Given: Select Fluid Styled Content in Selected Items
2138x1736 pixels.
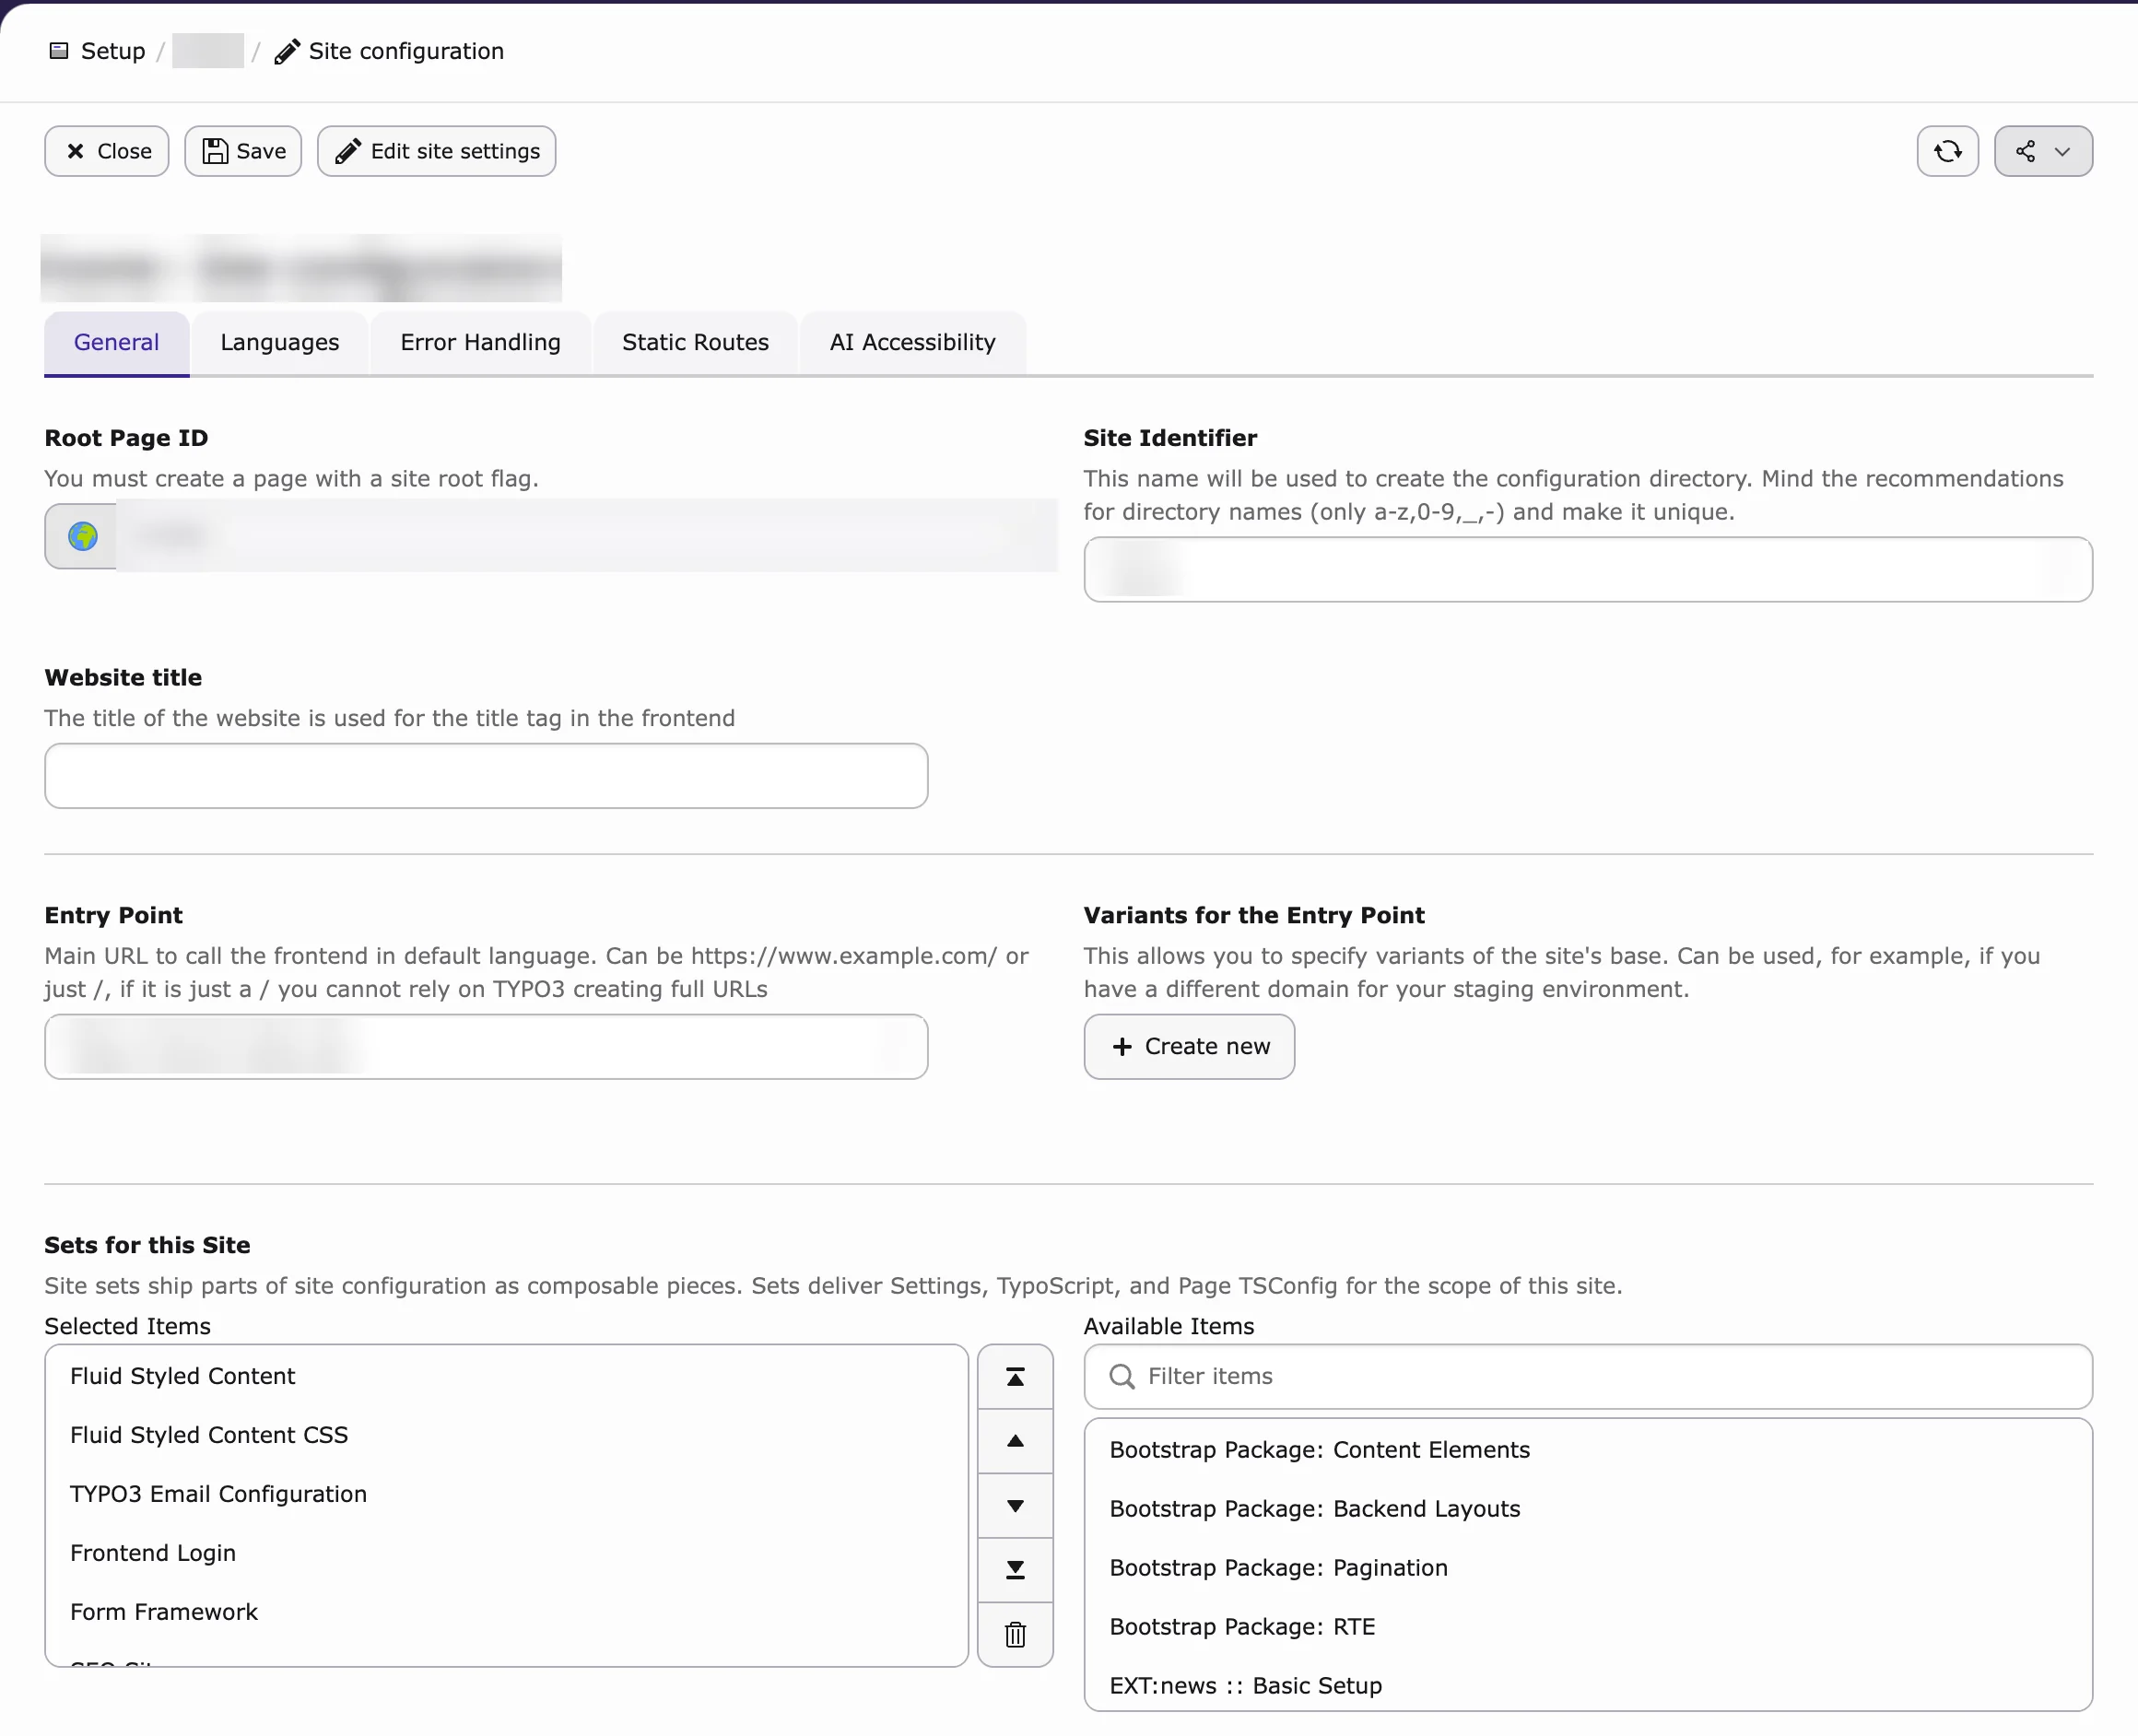Looking at the screenshot, I should [x=506, y=1376].
